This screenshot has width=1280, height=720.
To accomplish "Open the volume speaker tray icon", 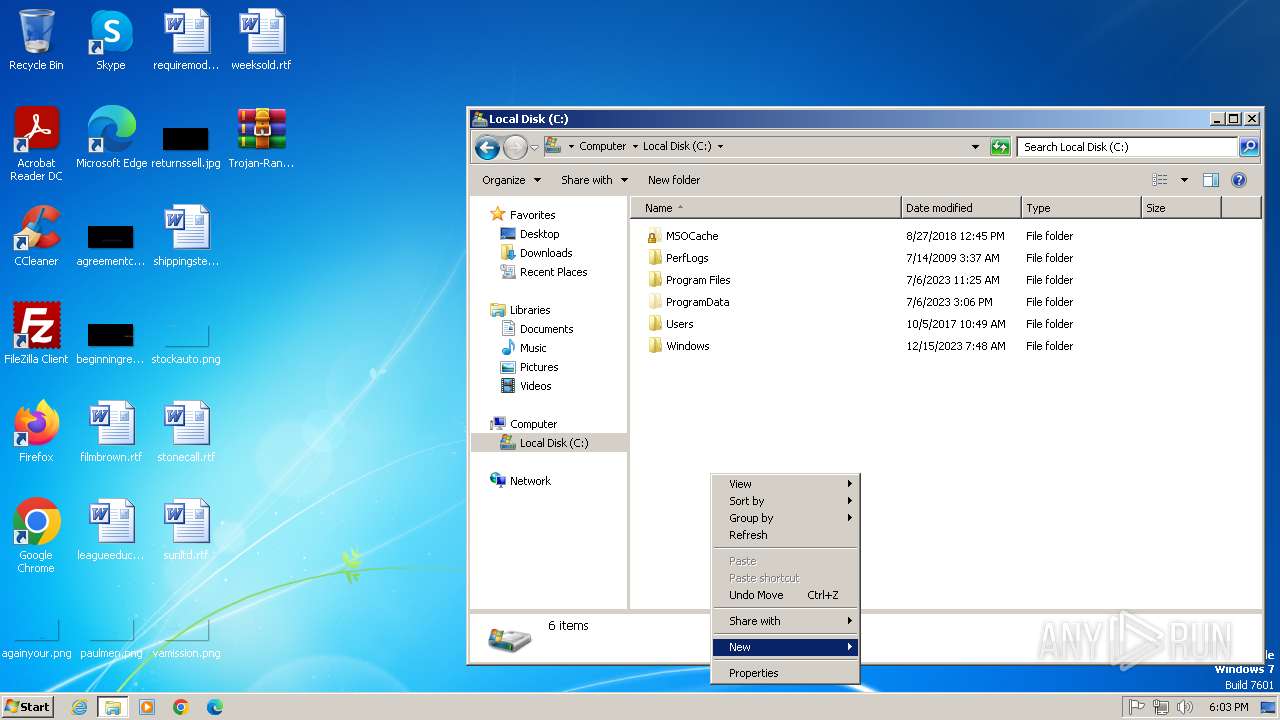I will pyautogui.click(x=1185, y=707).
